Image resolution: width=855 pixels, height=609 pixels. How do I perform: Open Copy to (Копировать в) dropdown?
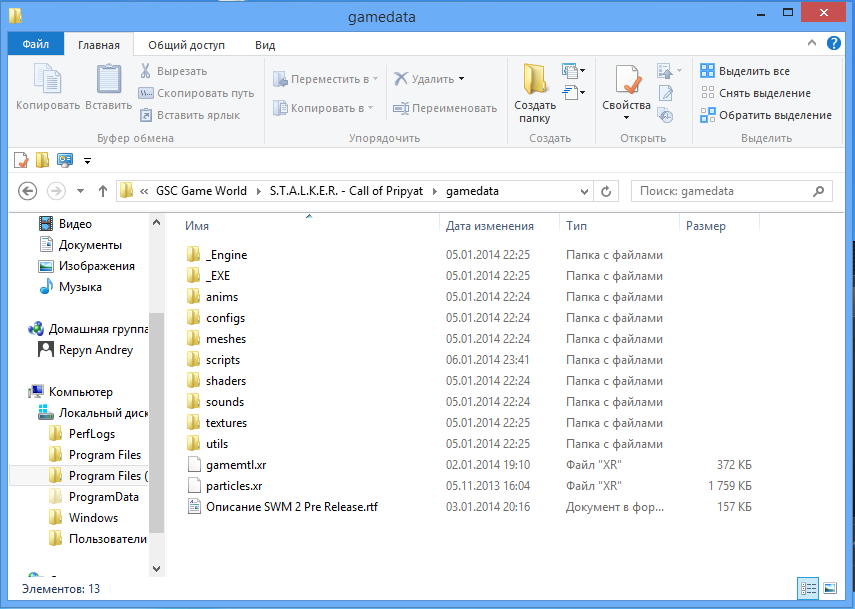click(x=323, y=108)
